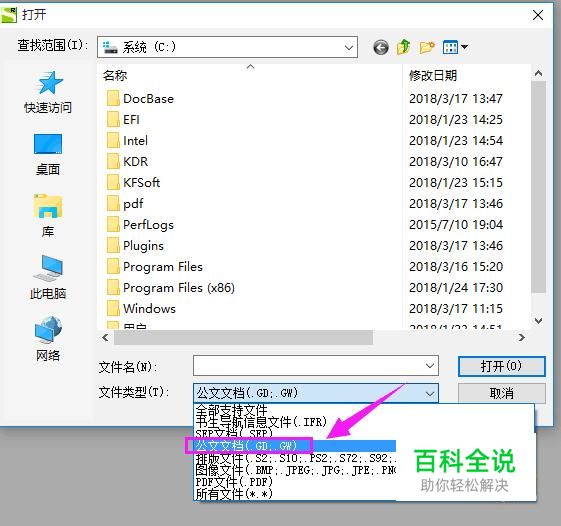The height and width of the screenshot is (526, 561).
Task: Open the view menu icon
Action: click(455, 47)
